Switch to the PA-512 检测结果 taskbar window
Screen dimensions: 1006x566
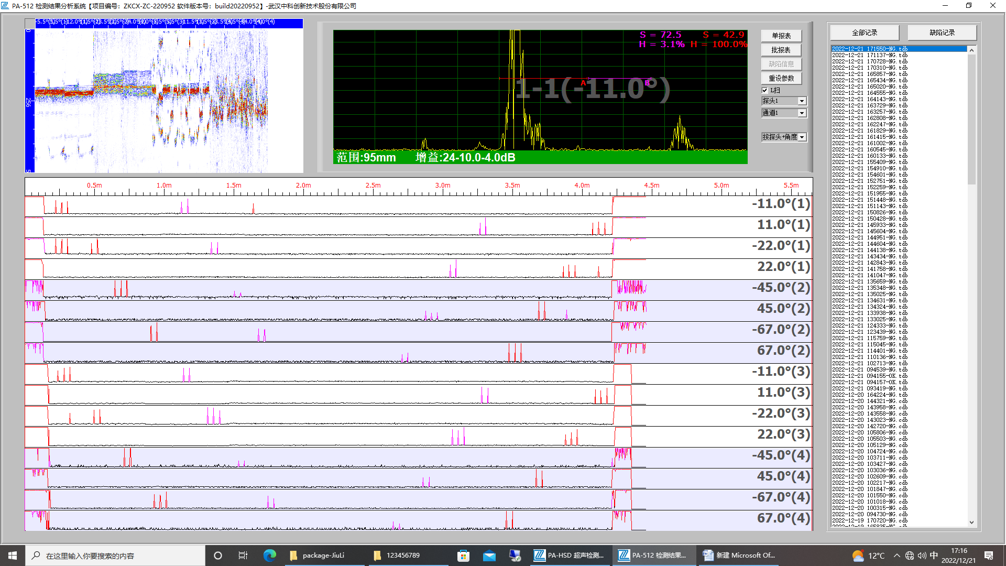click(x=653, y=555)
